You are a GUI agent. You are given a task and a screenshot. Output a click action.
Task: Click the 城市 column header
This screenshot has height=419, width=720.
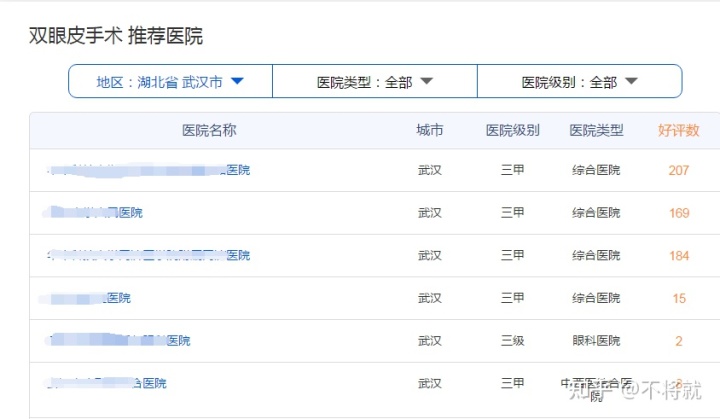(x=430, y=131)
